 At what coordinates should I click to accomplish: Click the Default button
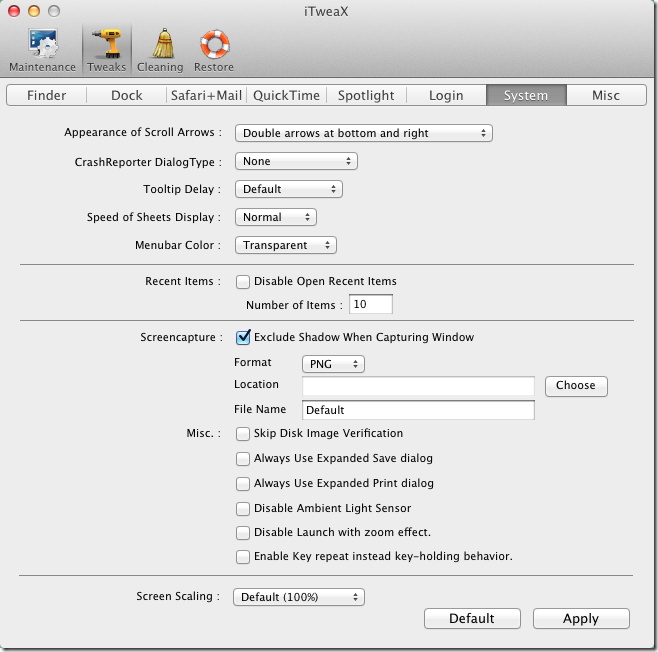pos(472,618)
